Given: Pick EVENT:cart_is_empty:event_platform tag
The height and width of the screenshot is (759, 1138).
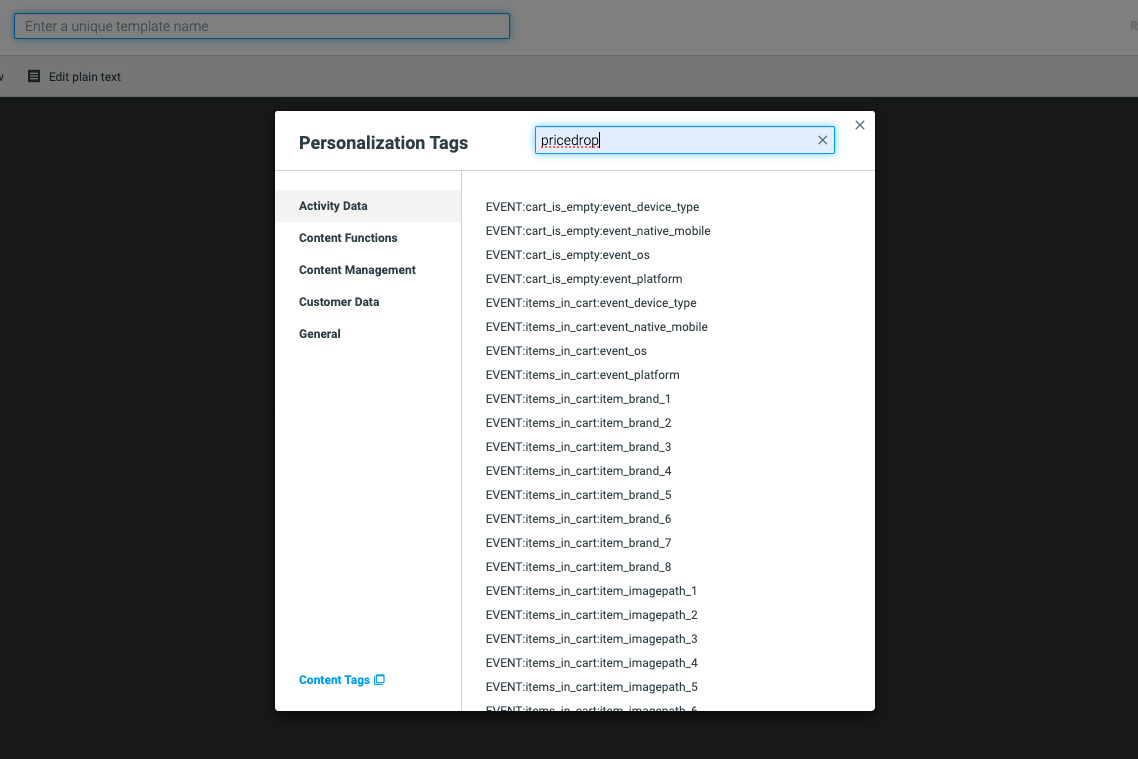Looking at the screenshot, I should (x=584, y=279).
